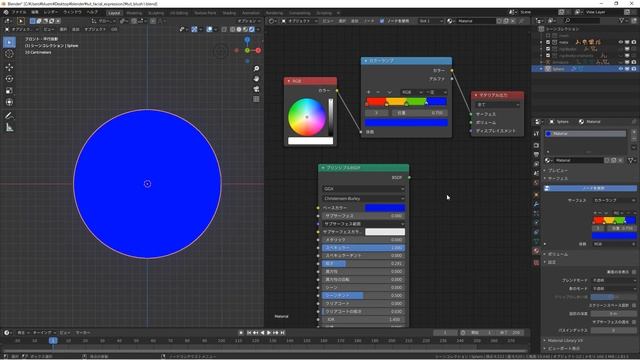
Task: Jump to timeline start with the rewind button
Action: tap(249, 333)
